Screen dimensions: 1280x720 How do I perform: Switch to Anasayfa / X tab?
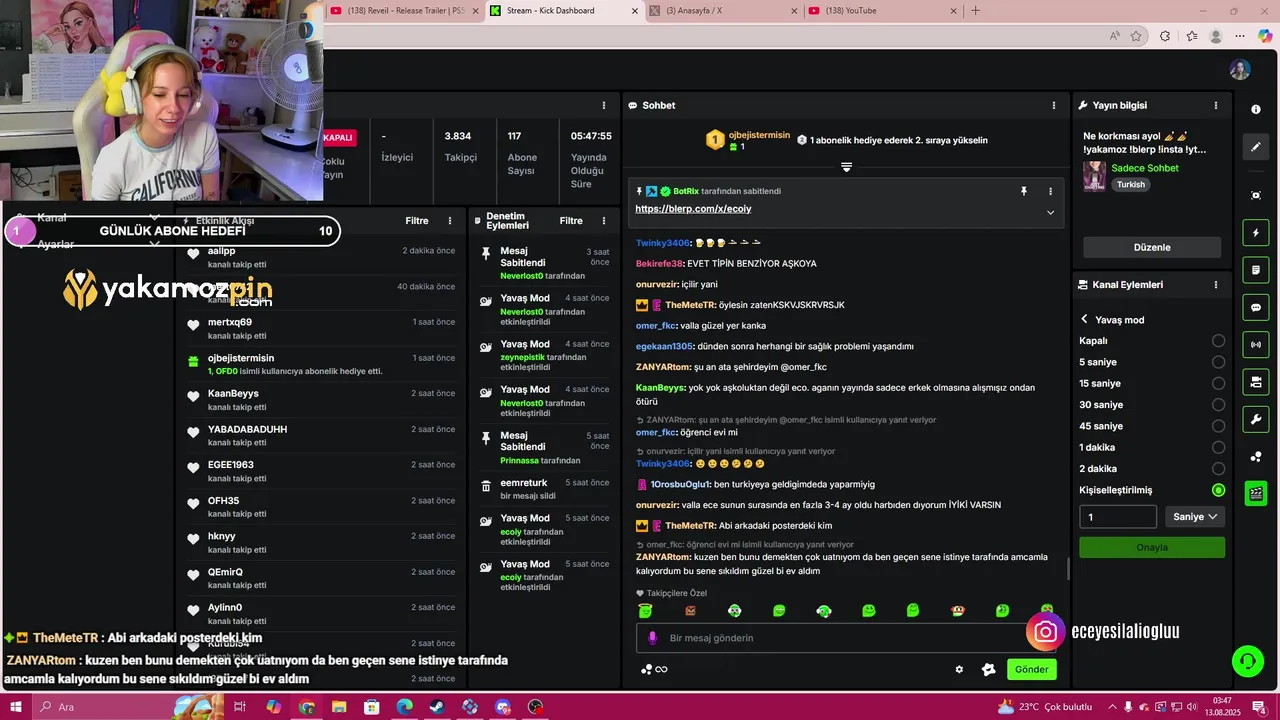pos(722,11)
